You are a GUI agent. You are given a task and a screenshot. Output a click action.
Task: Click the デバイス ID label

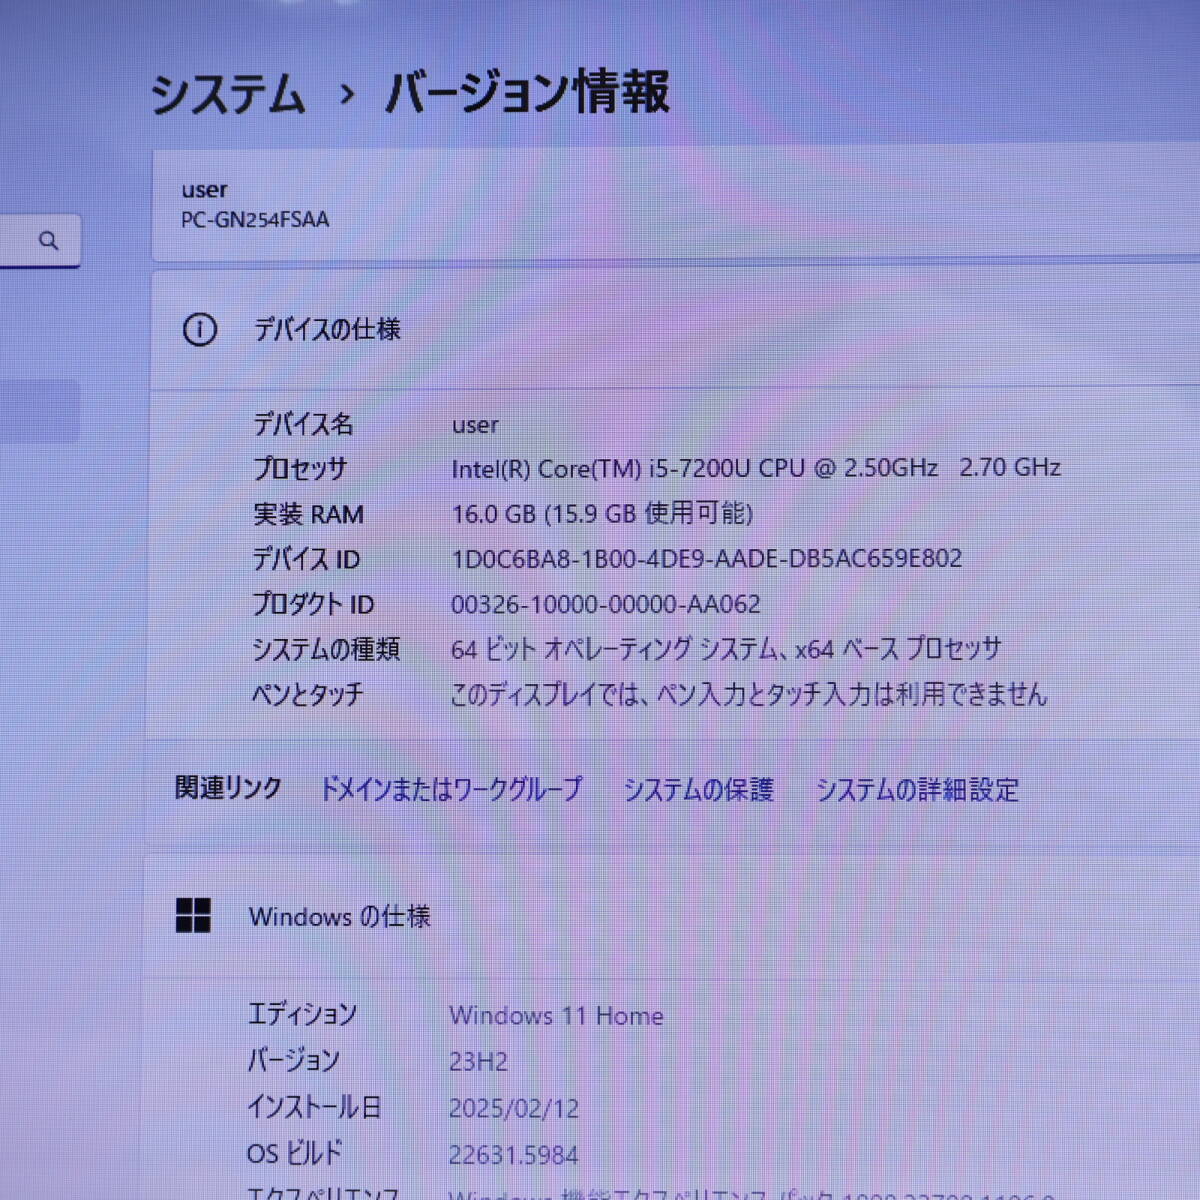click(306, 559)
